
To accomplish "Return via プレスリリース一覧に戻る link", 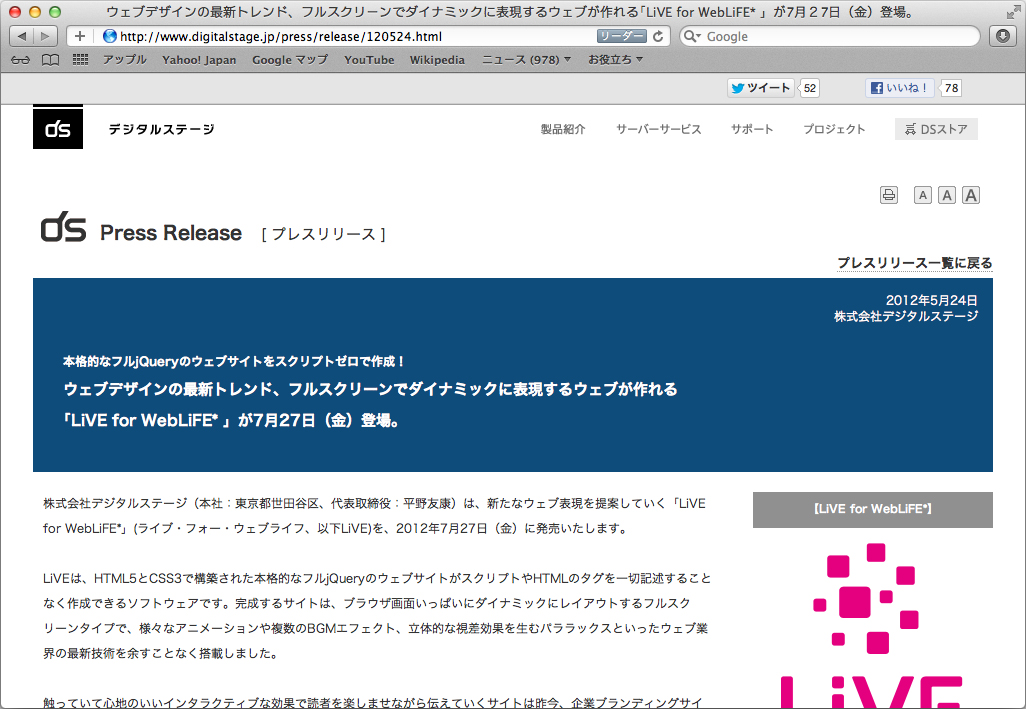I will click(x=915, y=263).
